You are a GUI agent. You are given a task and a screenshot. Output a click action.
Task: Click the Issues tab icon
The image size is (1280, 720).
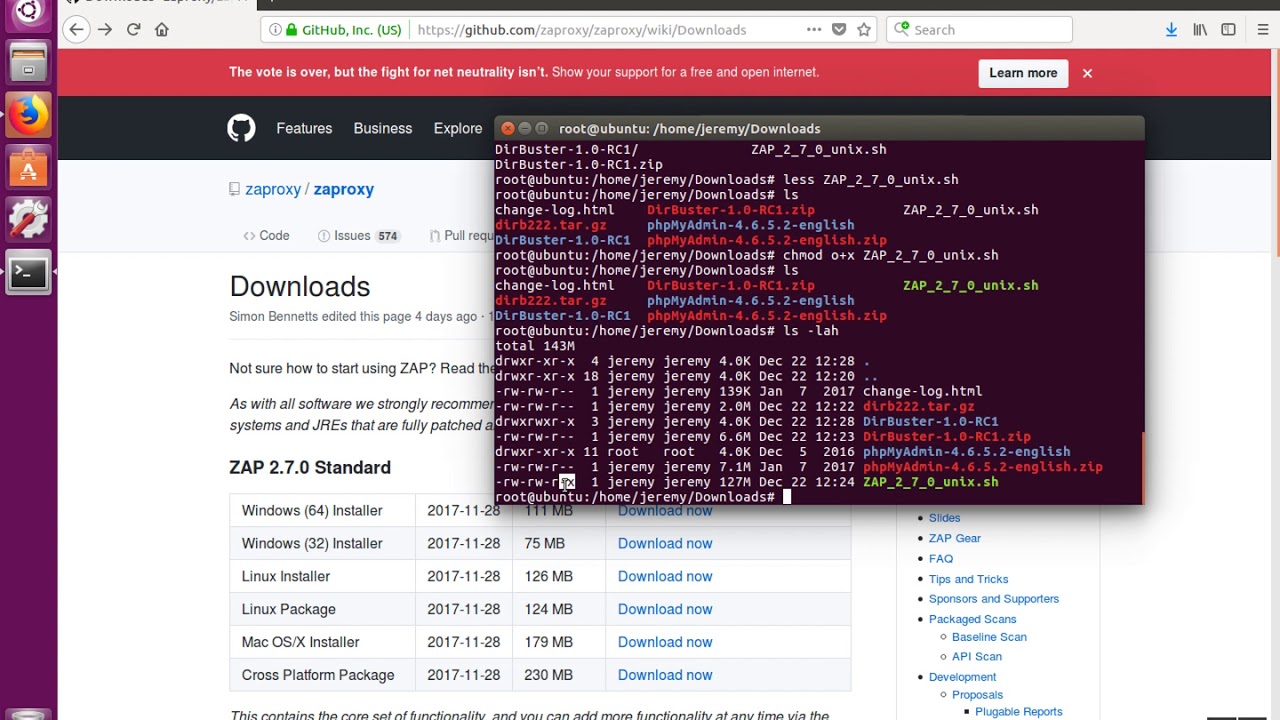tap(324, 236)
